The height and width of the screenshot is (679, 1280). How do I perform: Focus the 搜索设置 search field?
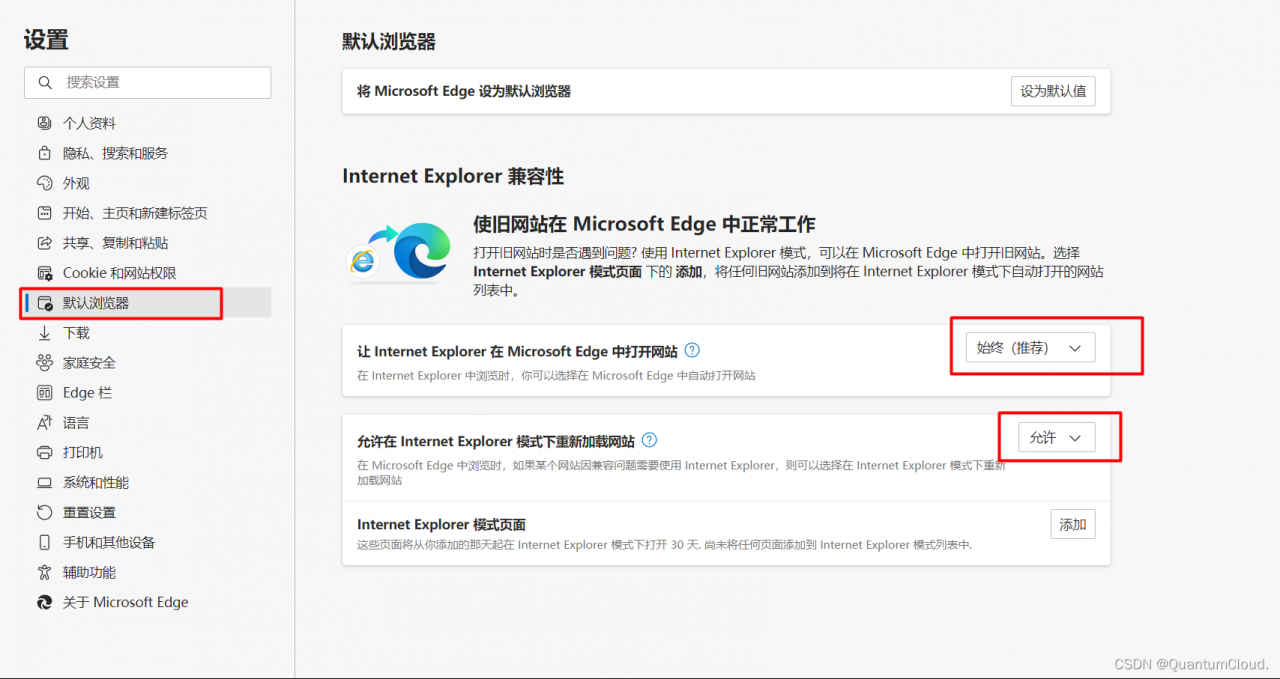coord(147,83)
